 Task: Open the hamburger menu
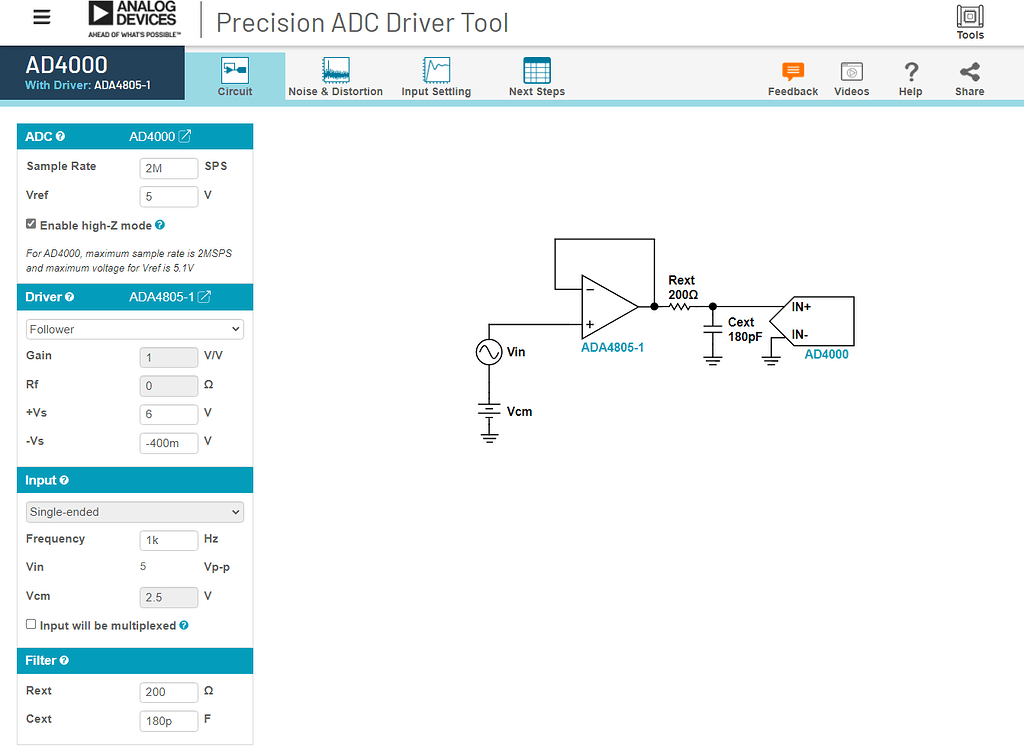tap(41, 17)
